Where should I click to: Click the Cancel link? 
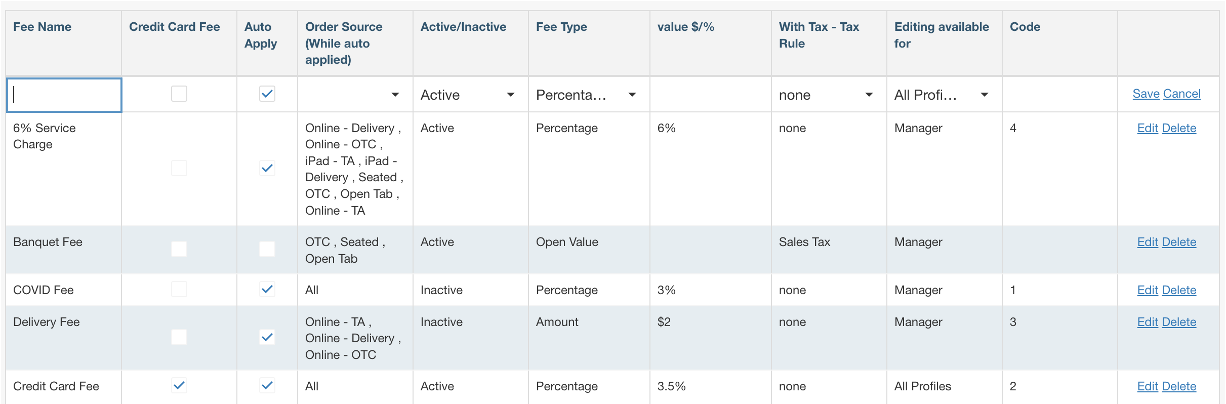click(x=1182, y=94)
